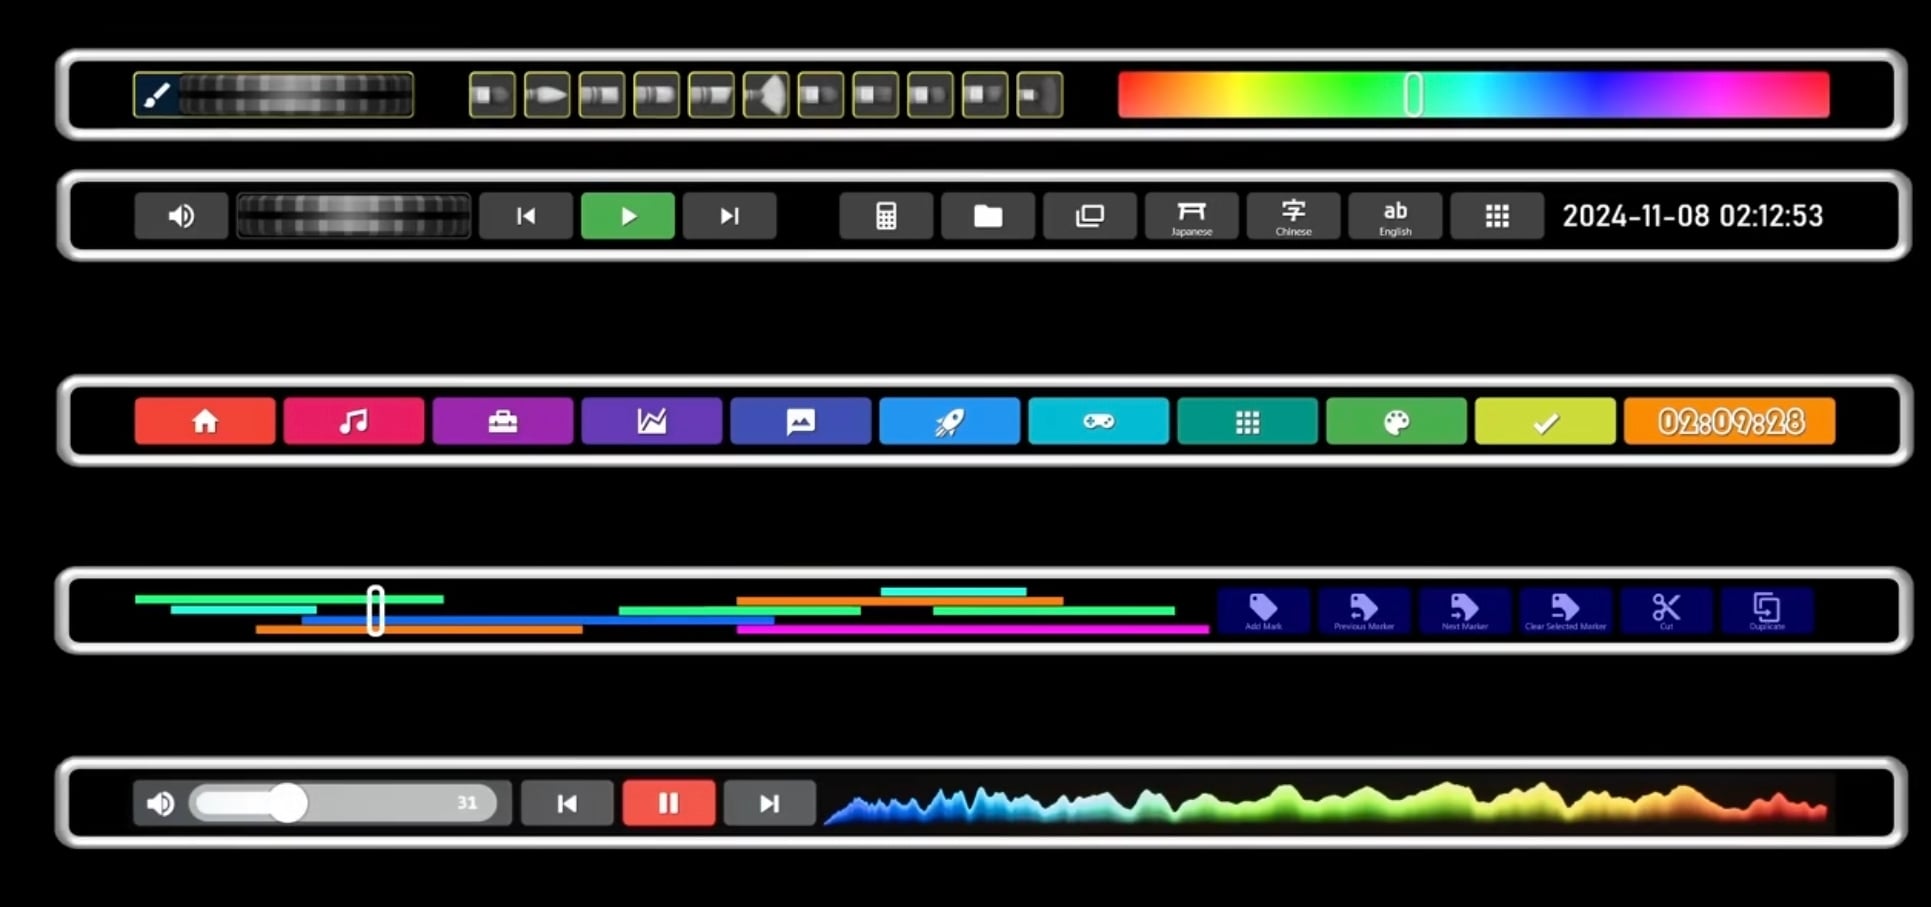Open the purple briefcase button
1931x907 pixels.
point(503,421)
